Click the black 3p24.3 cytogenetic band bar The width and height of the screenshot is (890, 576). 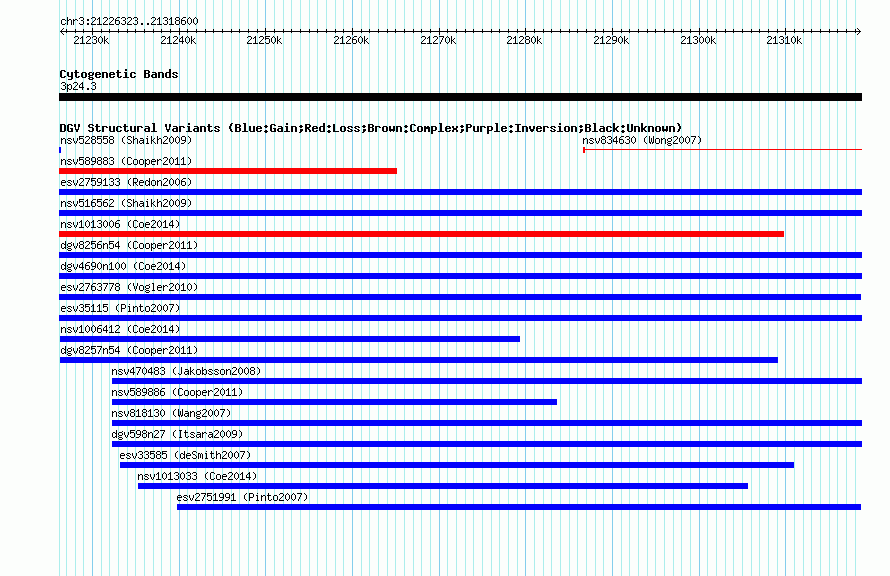click(460, 97)
